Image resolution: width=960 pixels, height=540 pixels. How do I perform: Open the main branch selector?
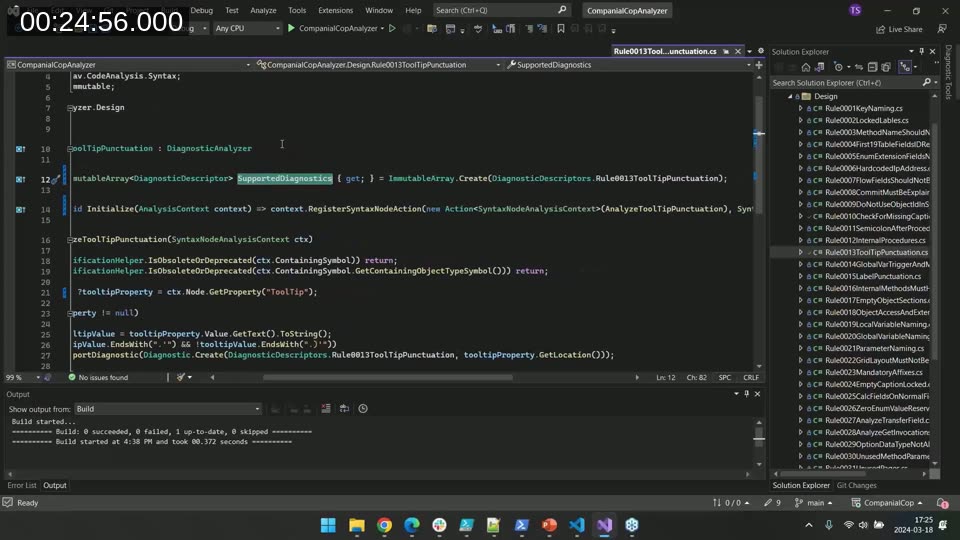click(814, 503)
